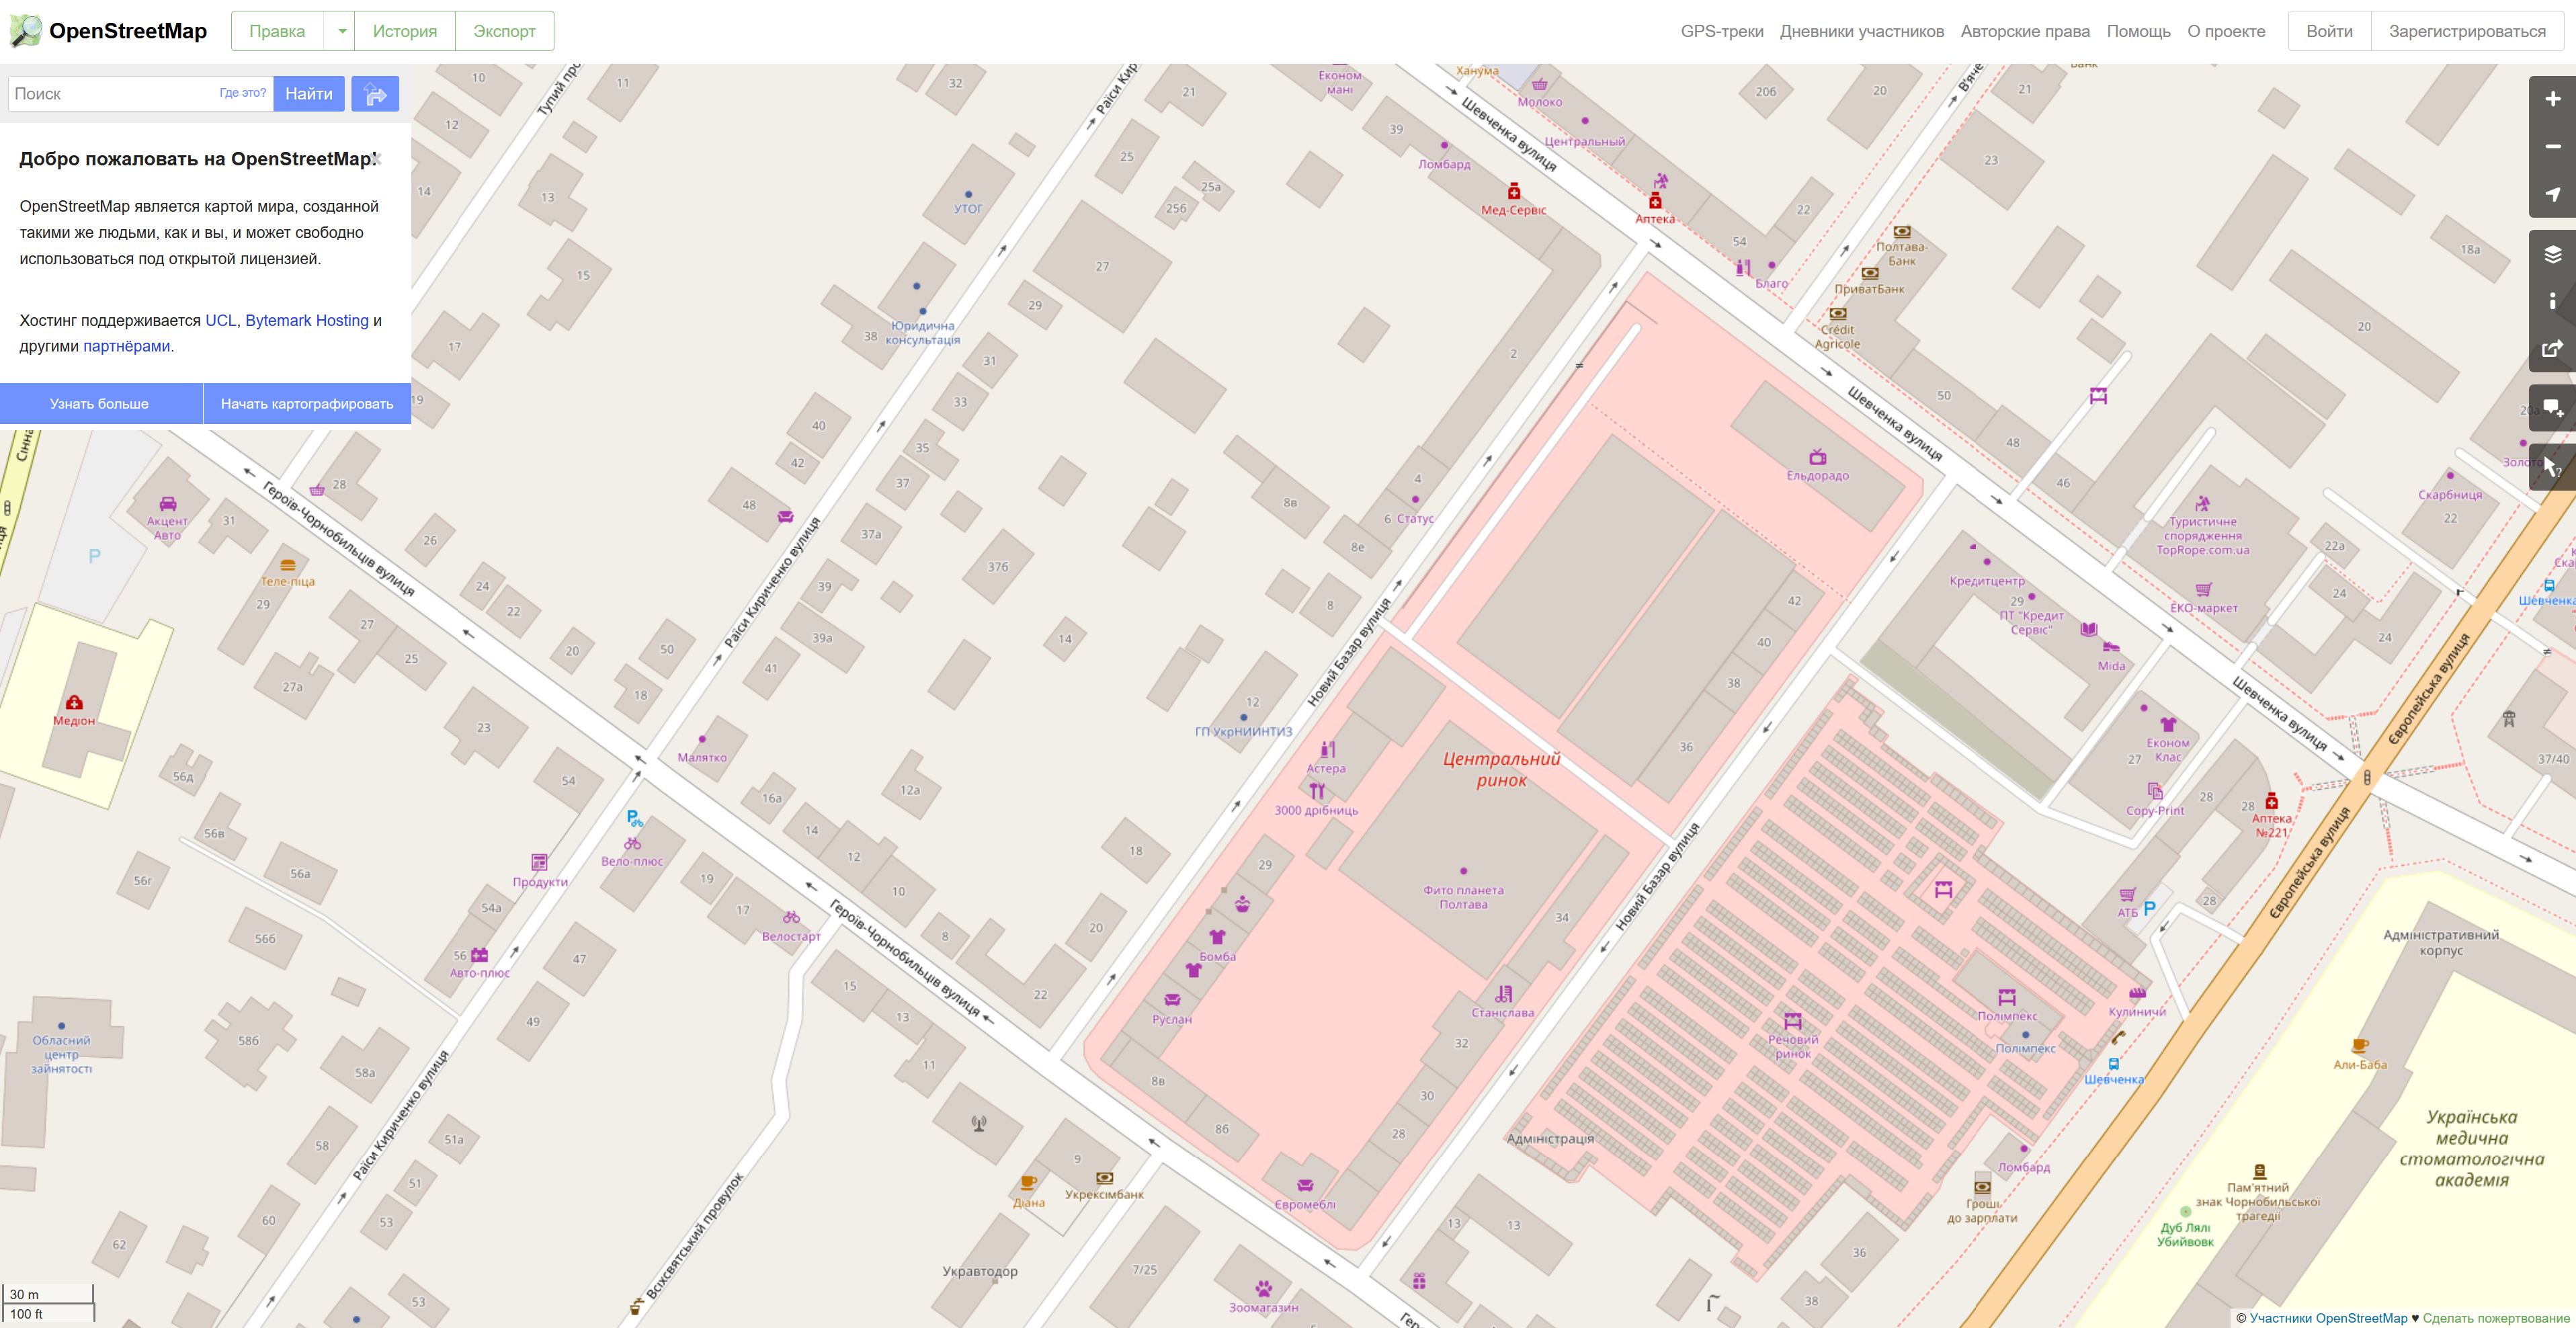Activate the query features tool
This screenshot has height=1328, width=2576.
(2552, 467)
